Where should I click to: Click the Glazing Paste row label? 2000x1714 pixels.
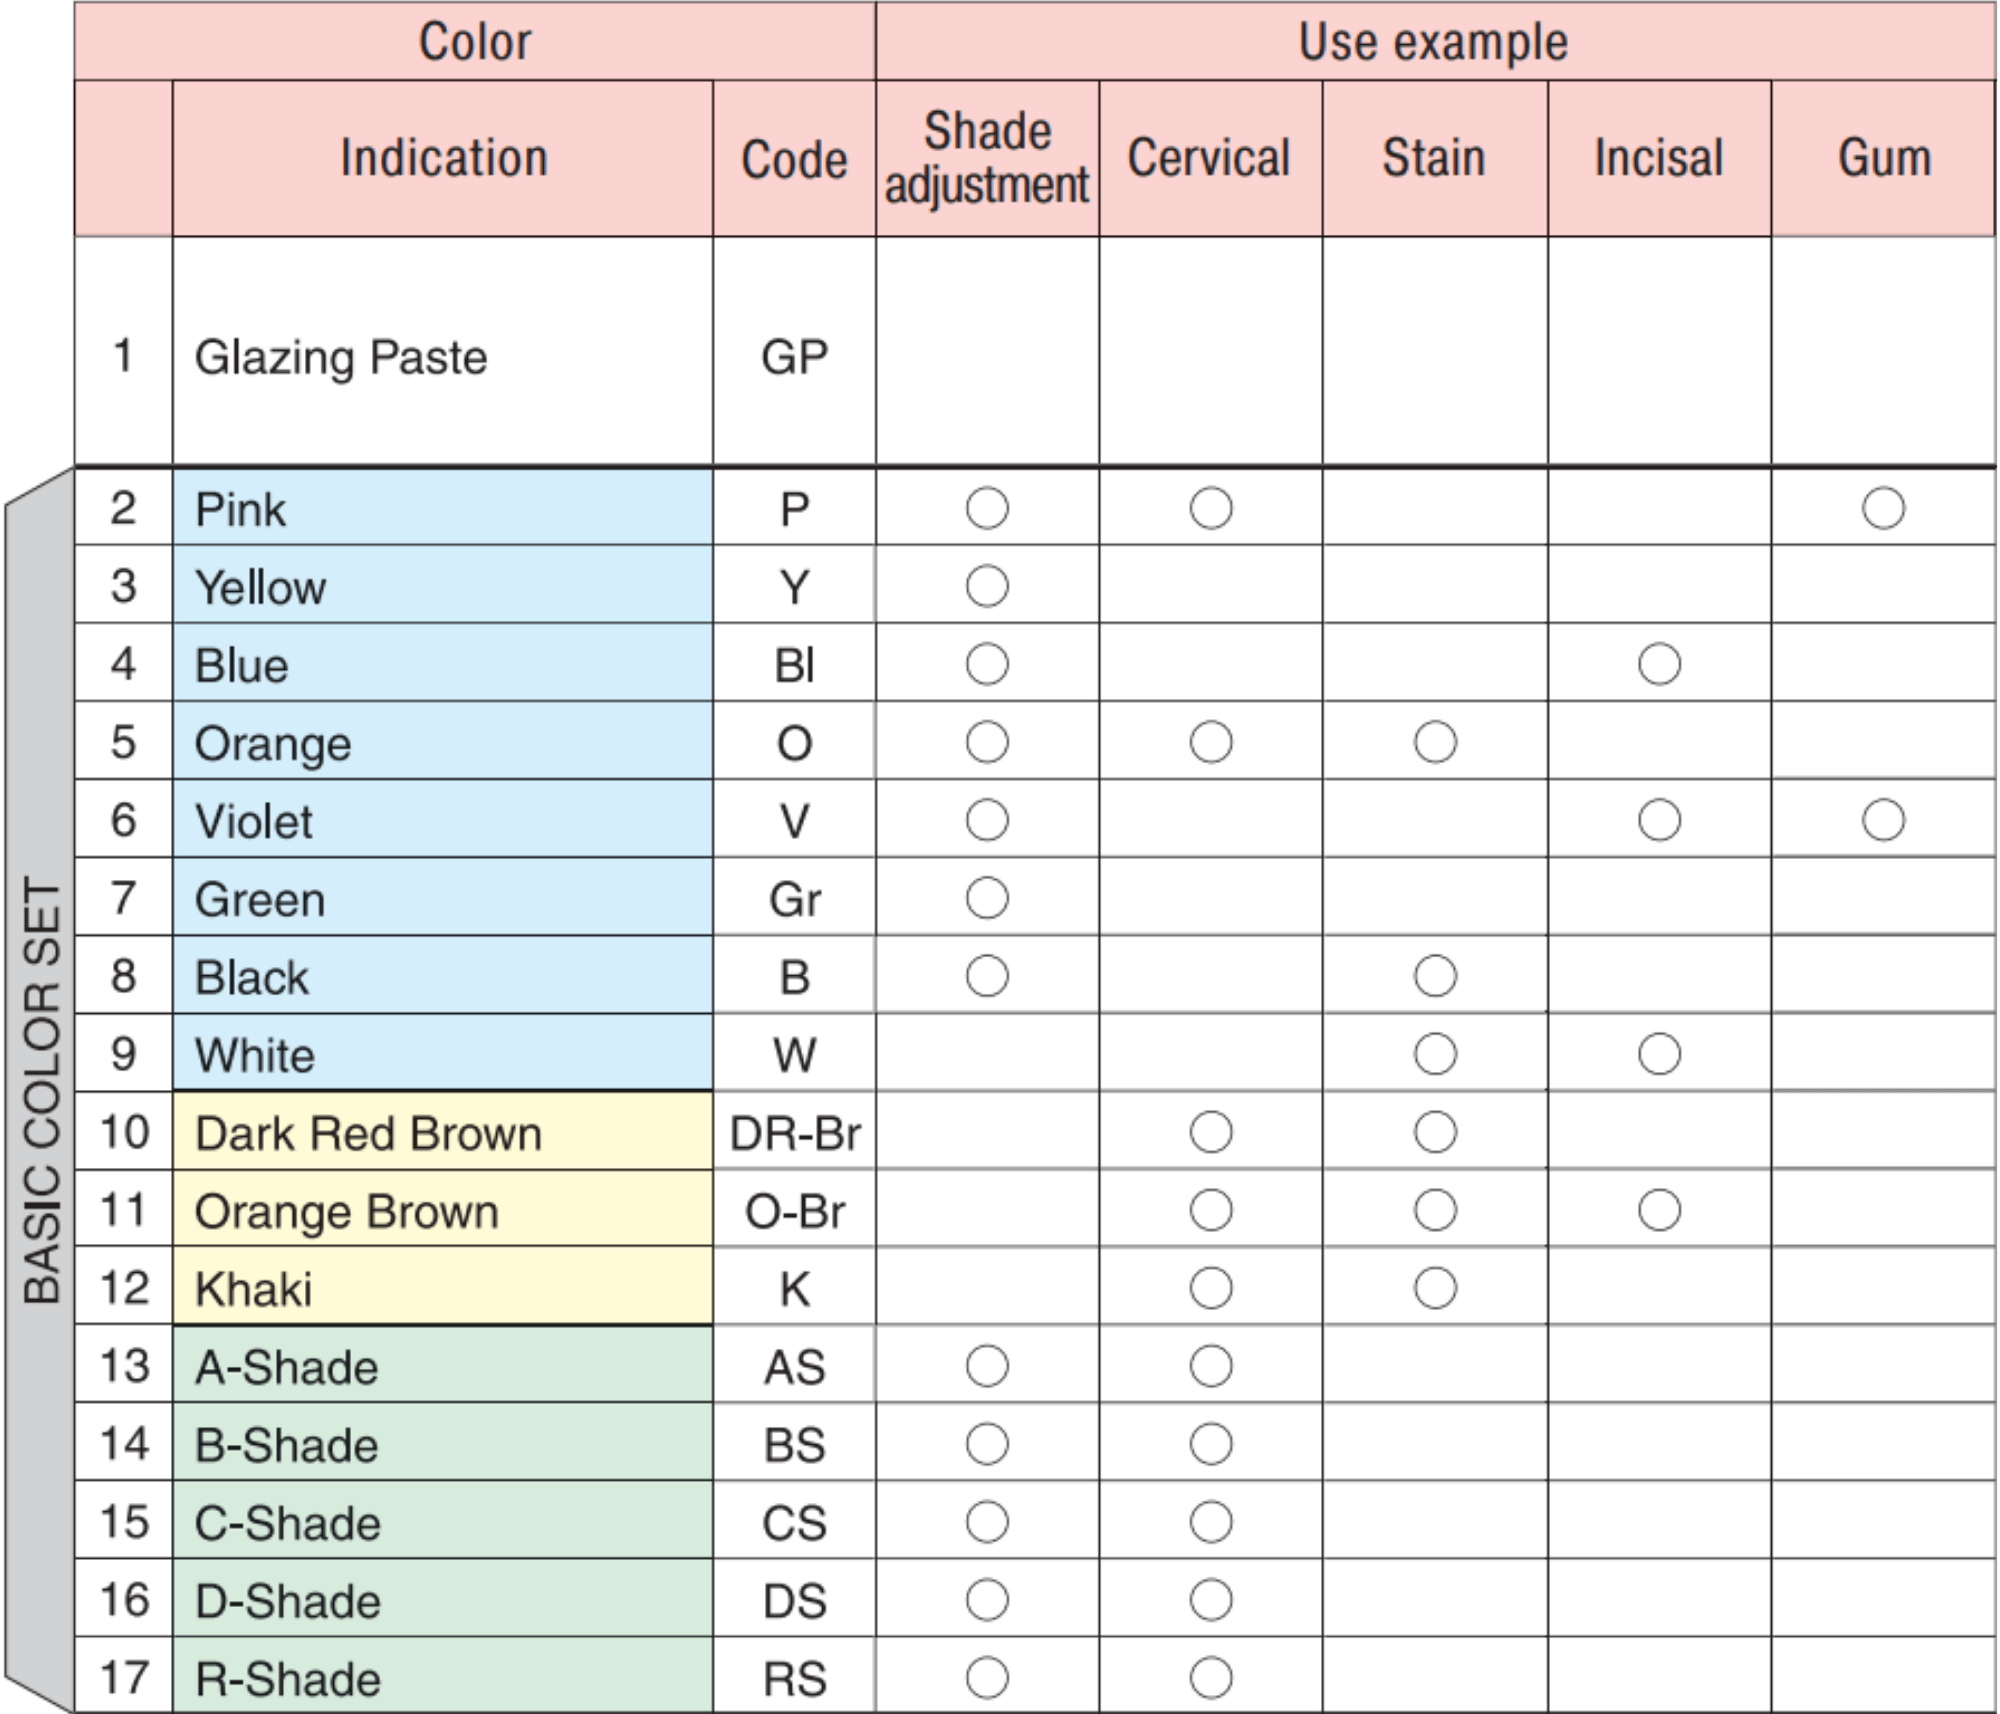[x=340, y=357]
